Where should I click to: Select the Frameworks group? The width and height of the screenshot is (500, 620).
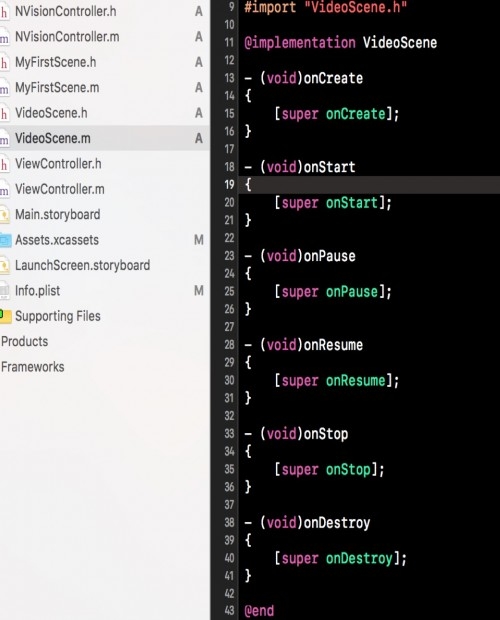coord(33,367)
